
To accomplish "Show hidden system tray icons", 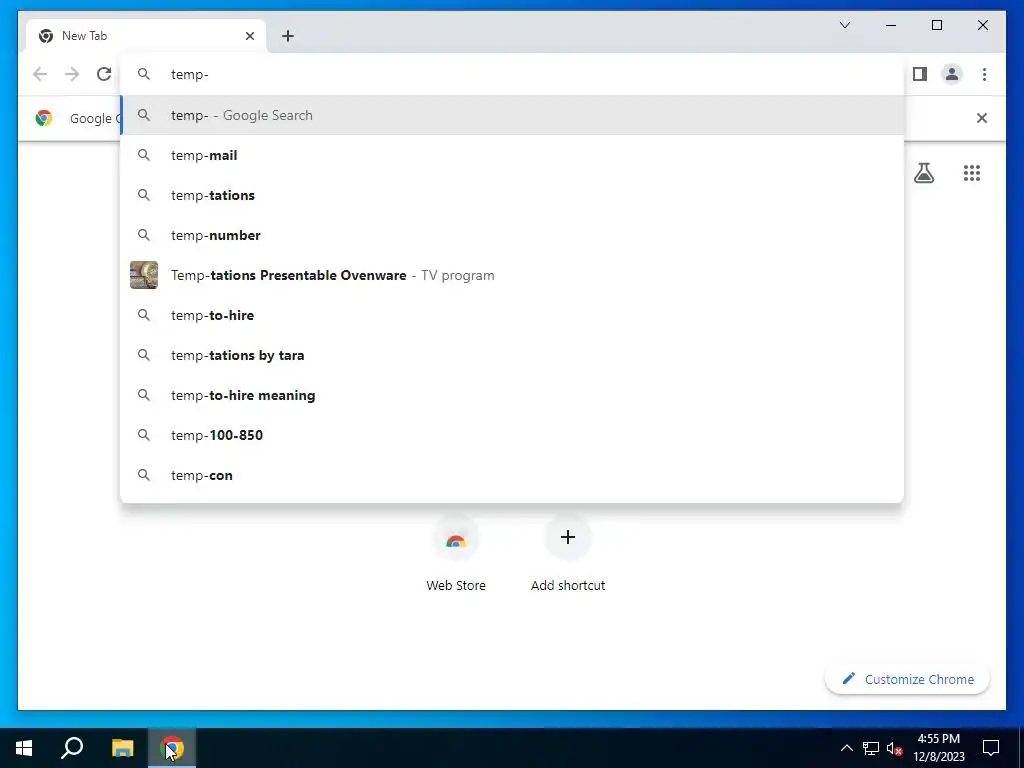I will (x=846, y=748).
